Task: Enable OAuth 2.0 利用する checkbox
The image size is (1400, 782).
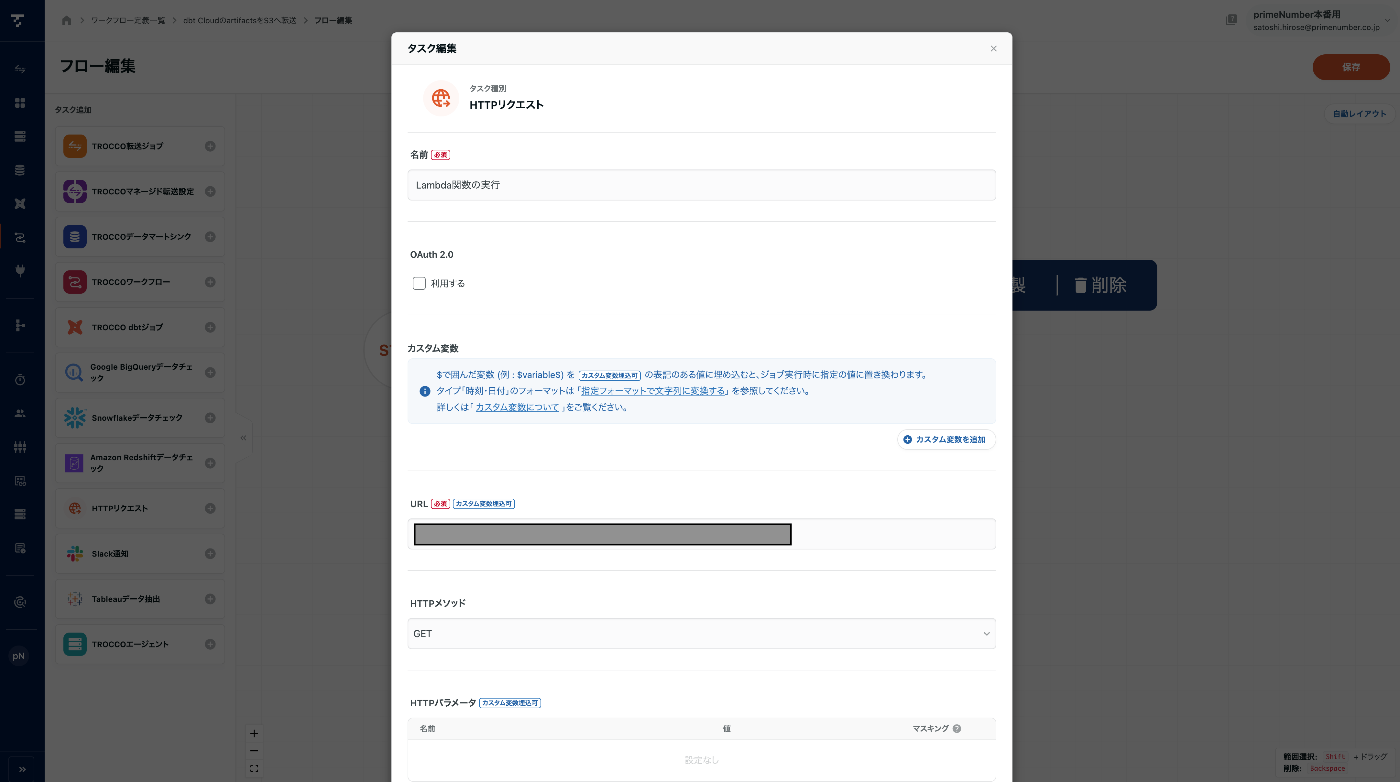Action: coord(420,283)
